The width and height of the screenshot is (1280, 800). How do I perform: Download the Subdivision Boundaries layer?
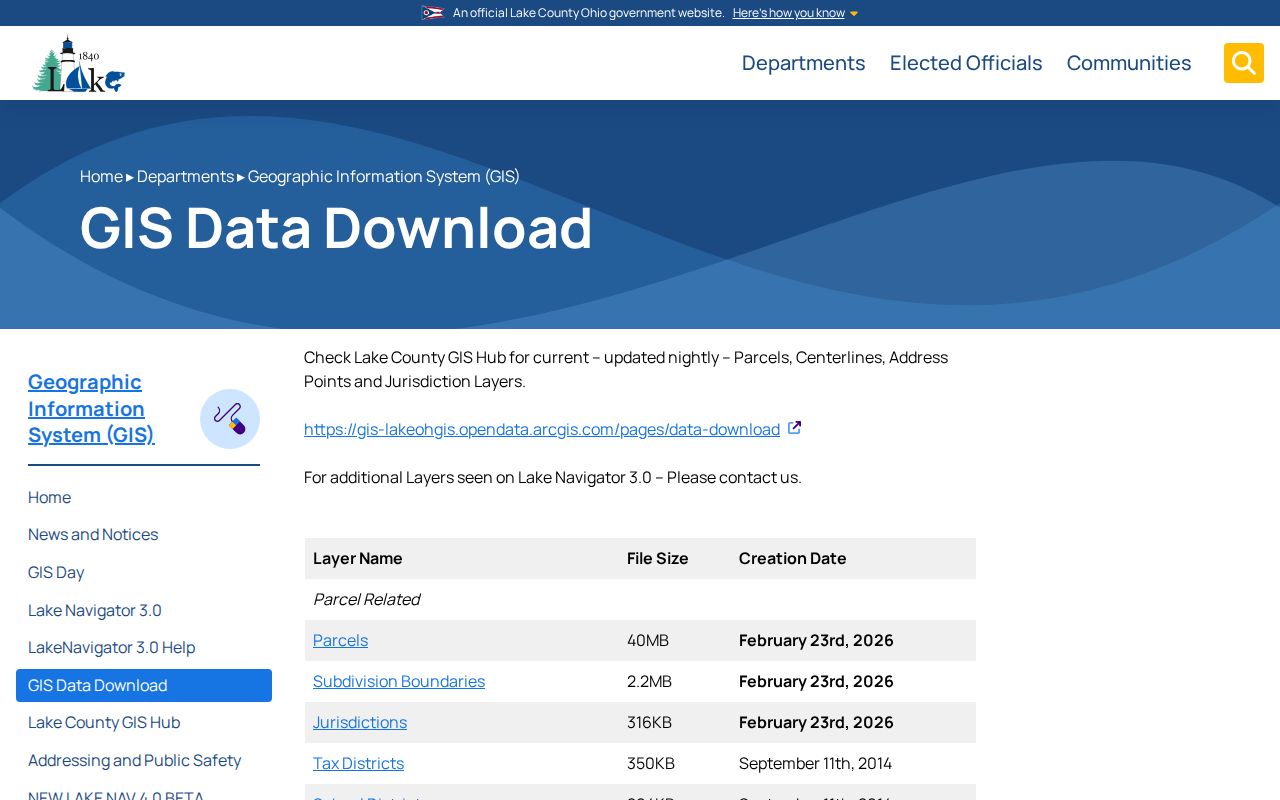399,681
